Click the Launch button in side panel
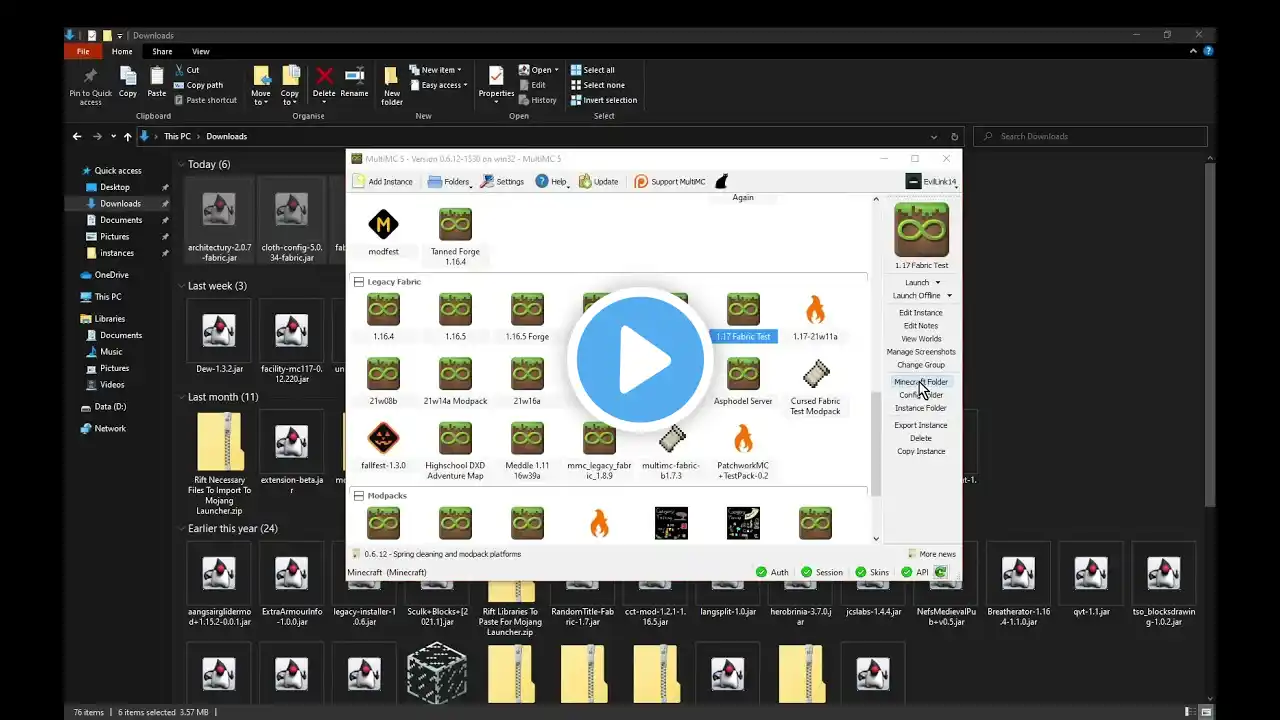The height and width of the screenshot is (720, 1280). [x=917, y=283]
